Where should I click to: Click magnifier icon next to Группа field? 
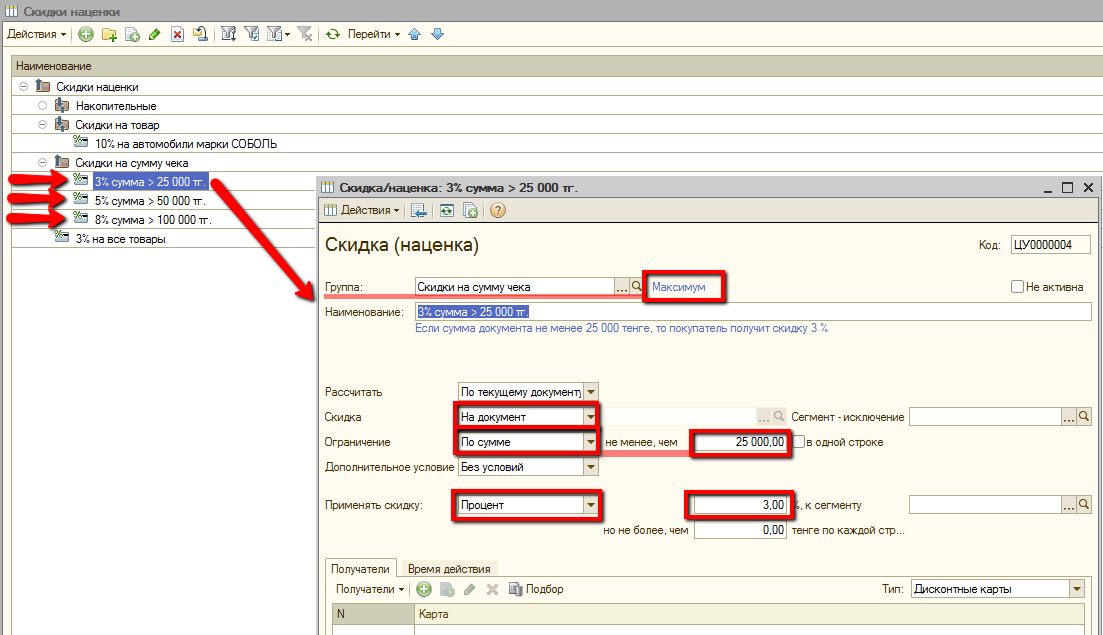click(637, 287)
